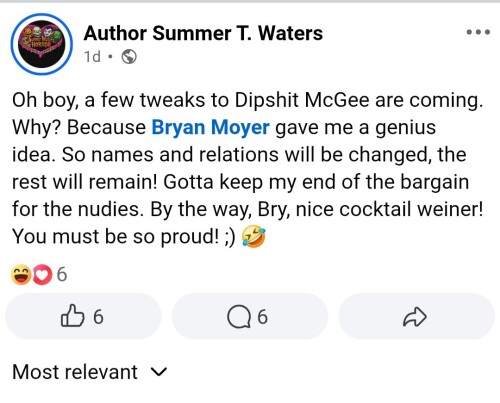
Task: Click the comment count 6 beside bubble
Action: coord(262,316)
